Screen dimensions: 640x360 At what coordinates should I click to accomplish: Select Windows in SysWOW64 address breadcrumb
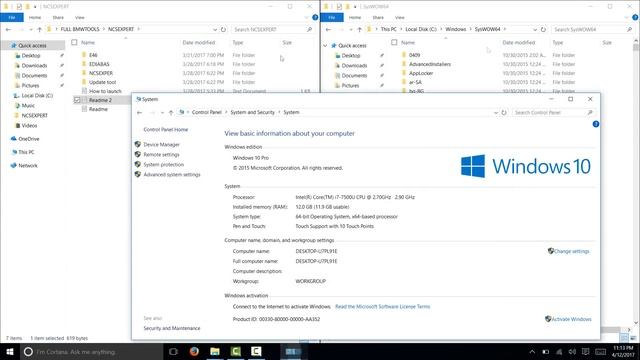point(456,29)
